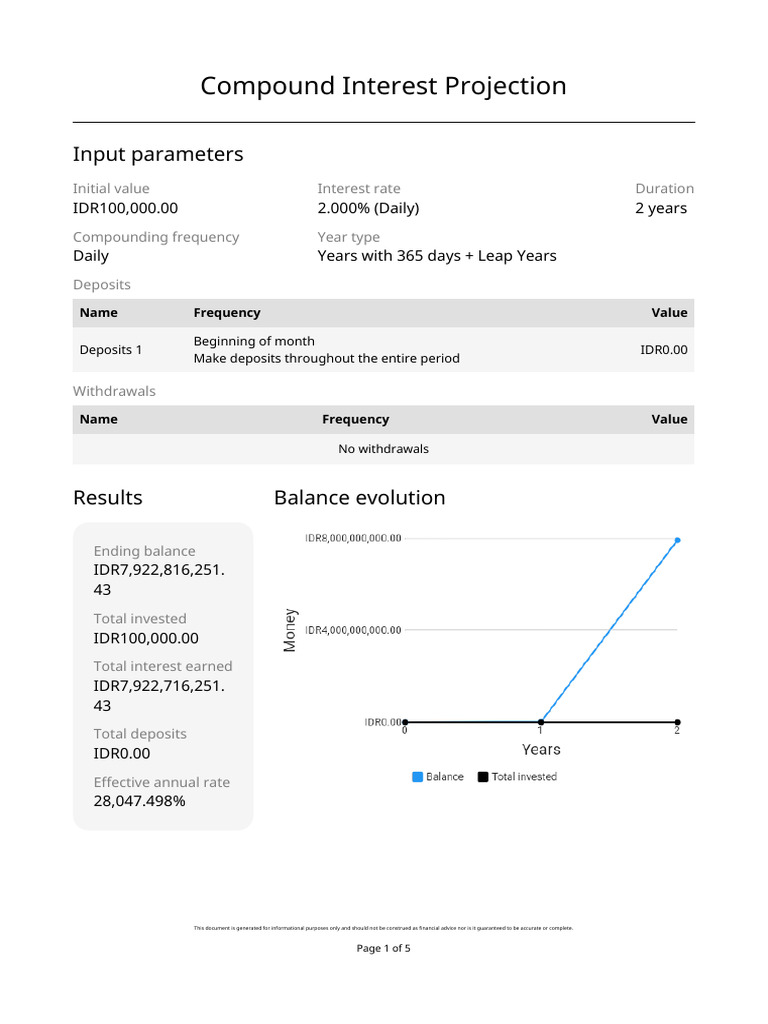The width and height of the screenshot is (768, 1024).
Task: Select the Year type value text
Action: (437, 256)
